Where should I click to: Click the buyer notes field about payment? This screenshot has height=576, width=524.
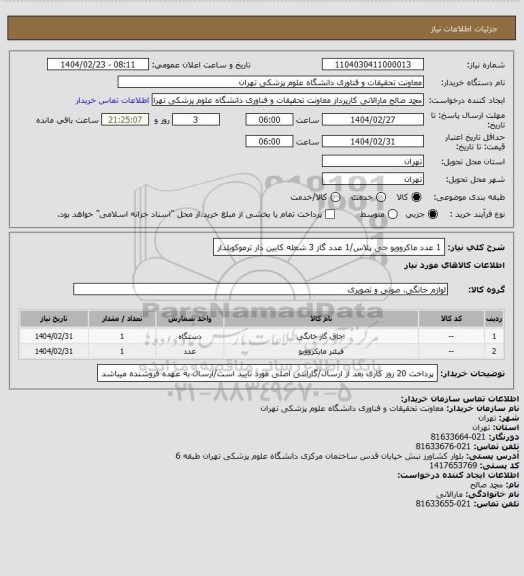pos(268,373)
